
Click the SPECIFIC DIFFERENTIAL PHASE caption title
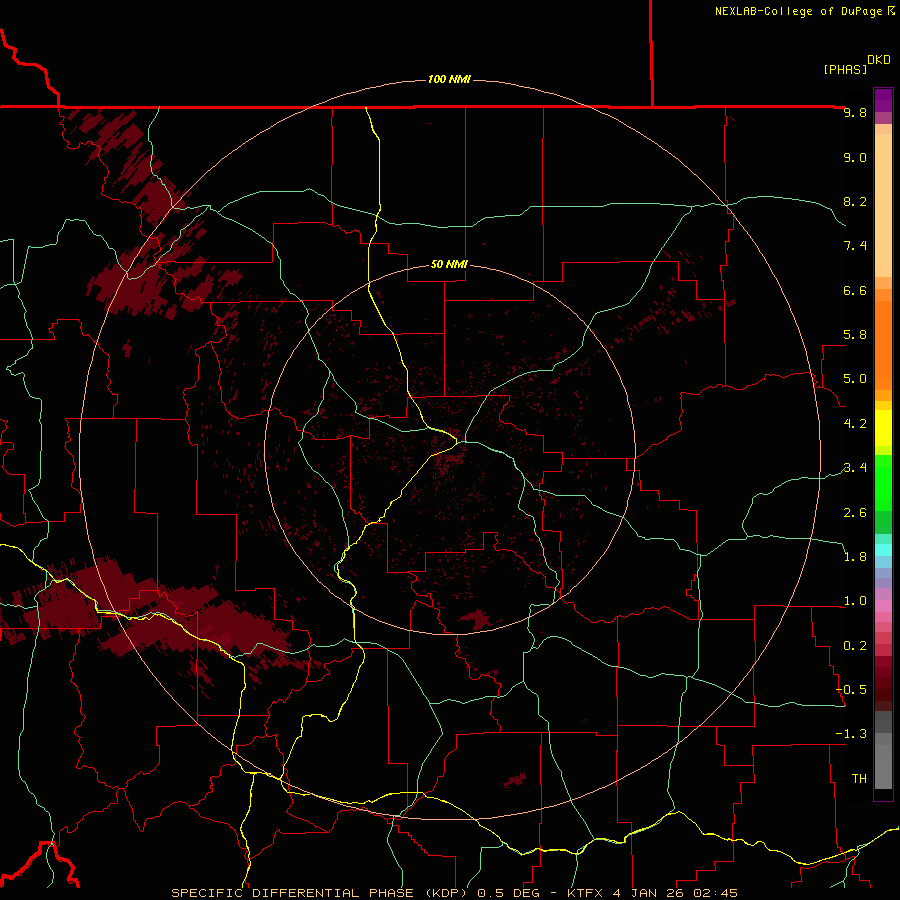292,893
